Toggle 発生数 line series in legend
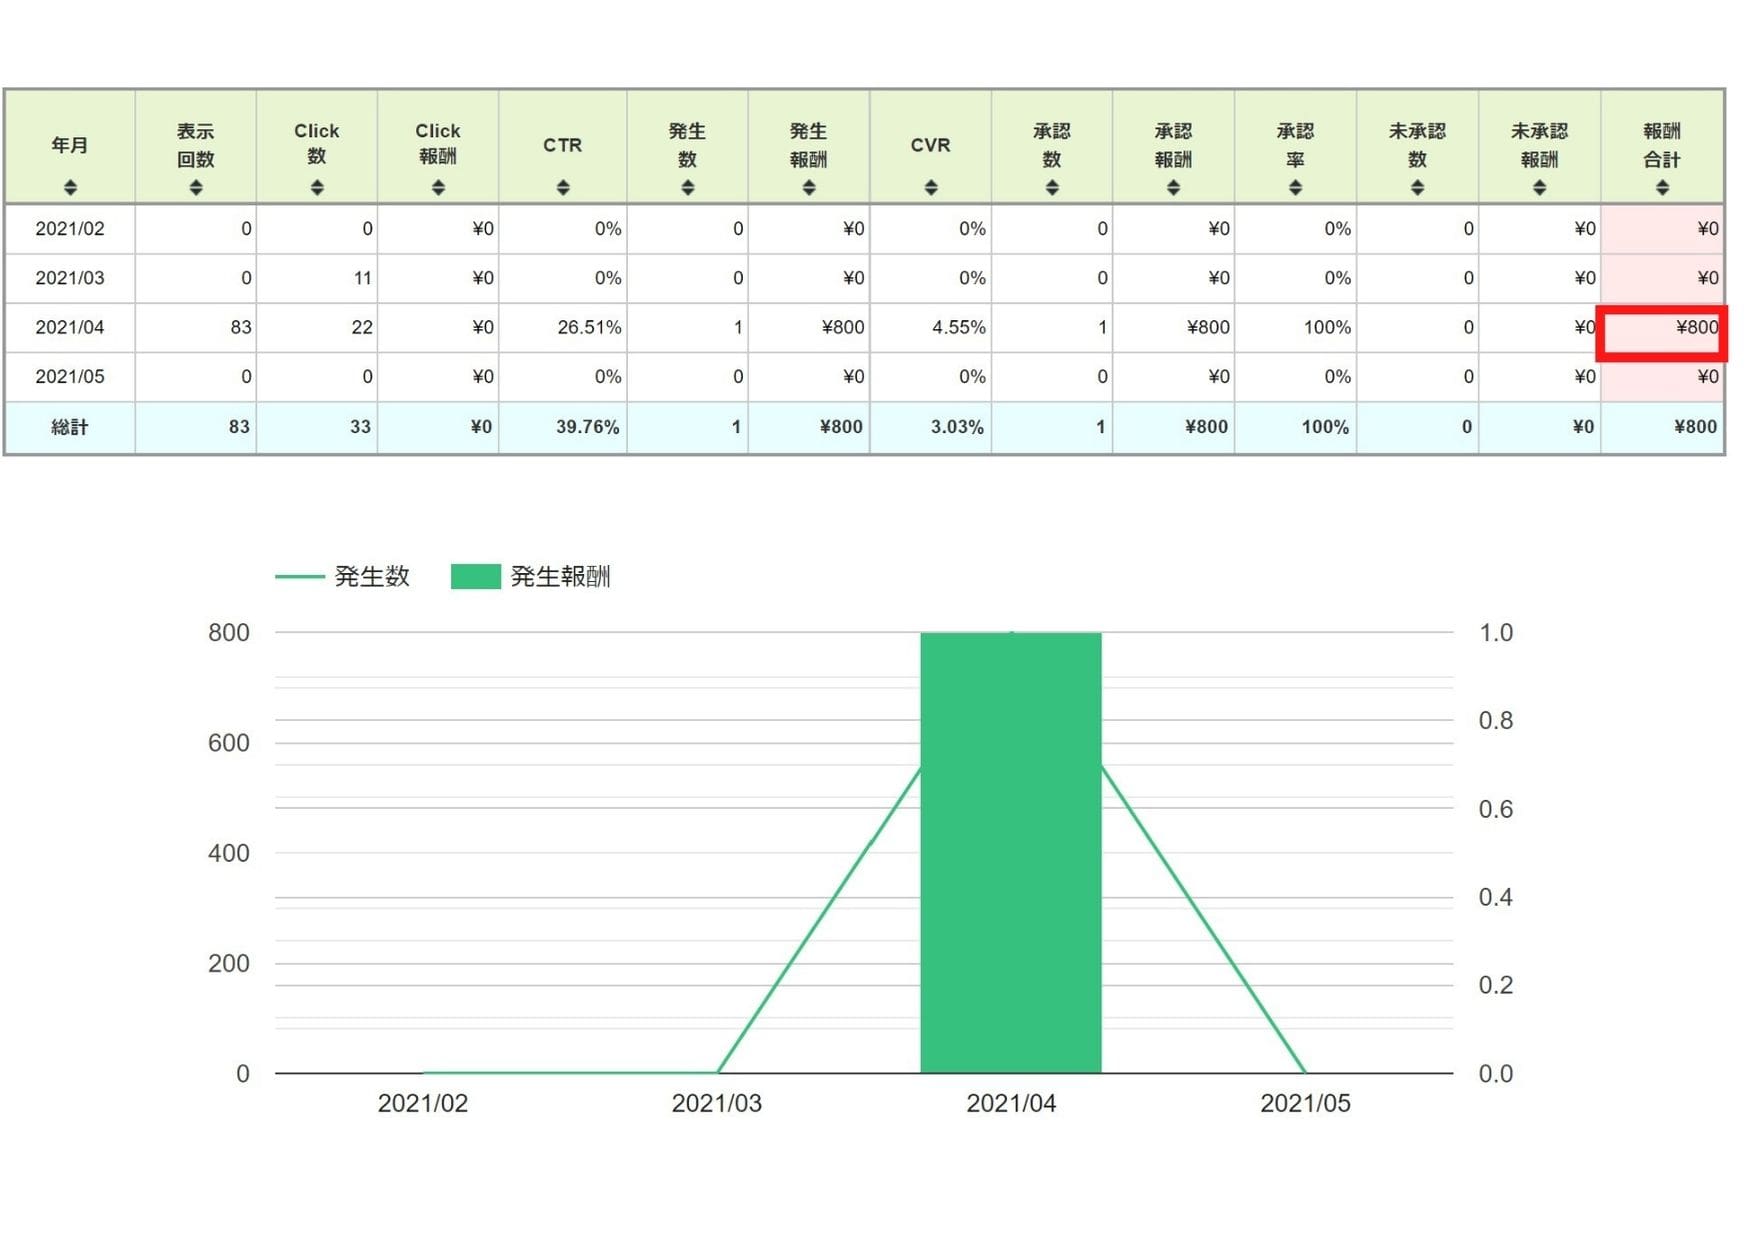 pos(343,576)
